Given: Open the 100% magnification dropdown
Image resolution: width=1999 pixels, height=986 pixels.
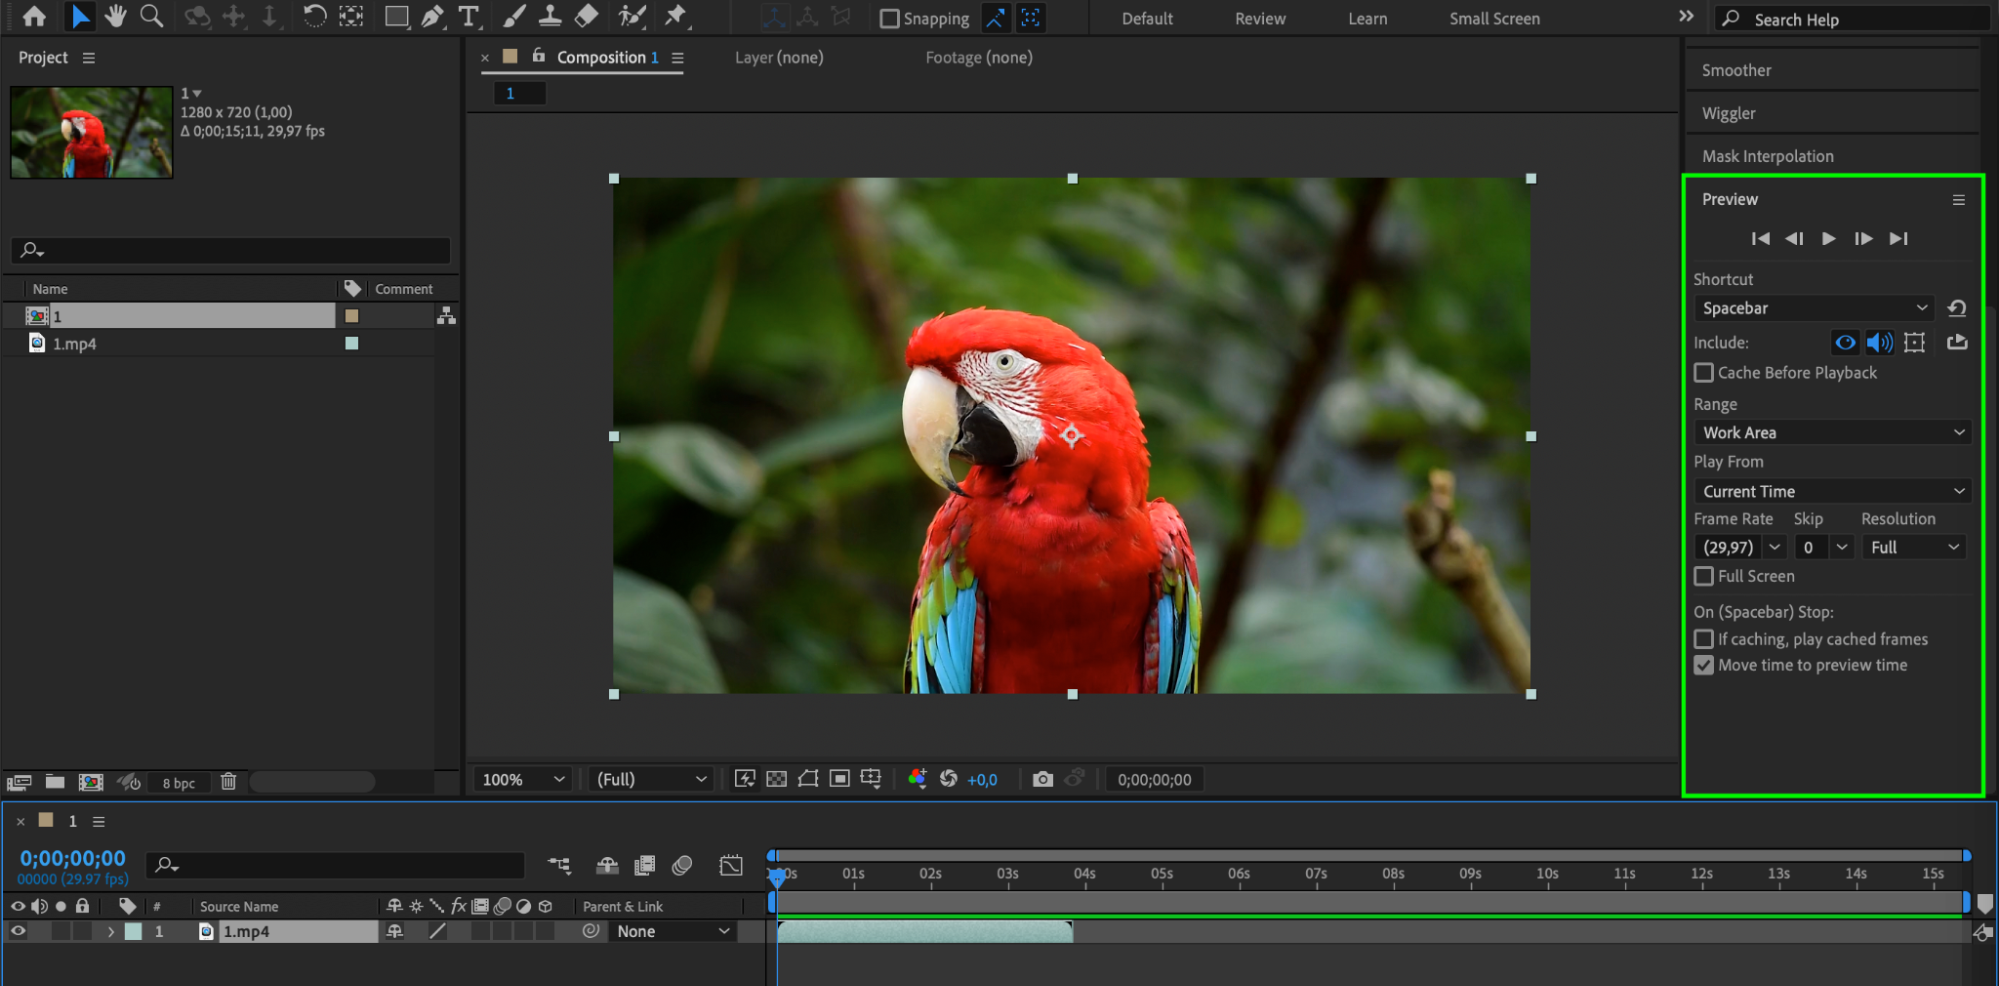Looking at the screenshot, I should (523, 779).
